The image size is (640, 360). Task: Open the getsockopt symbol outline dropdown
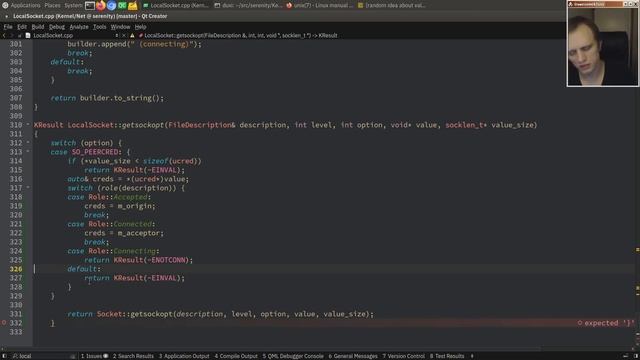241,36
